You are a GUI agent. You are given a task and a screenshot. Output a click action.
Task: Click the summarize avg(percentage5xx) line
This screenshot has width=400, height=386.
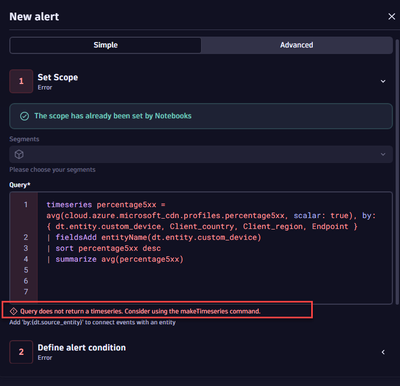115,259
